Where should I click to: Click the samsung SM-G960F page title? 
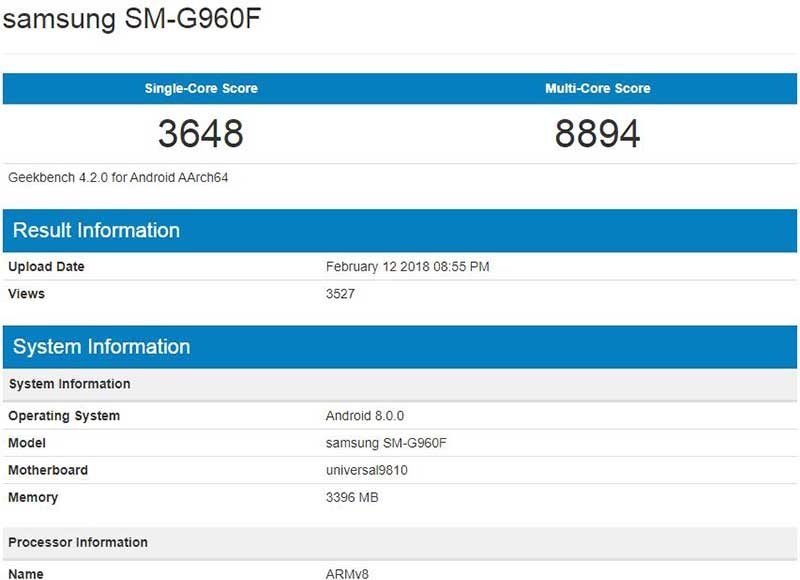135,20
